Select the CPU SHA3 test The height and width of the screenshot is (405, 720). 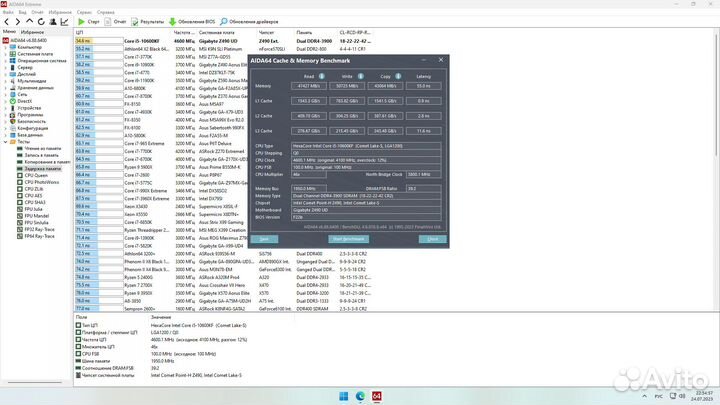pos(34,202)
